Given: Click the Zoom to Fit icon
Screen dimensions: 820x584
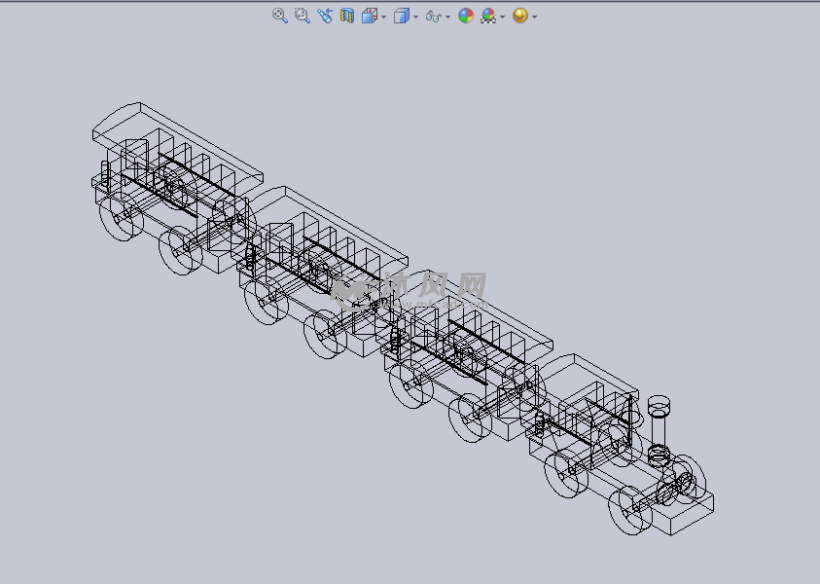Looking at the screenshot, I should point(280,16).
